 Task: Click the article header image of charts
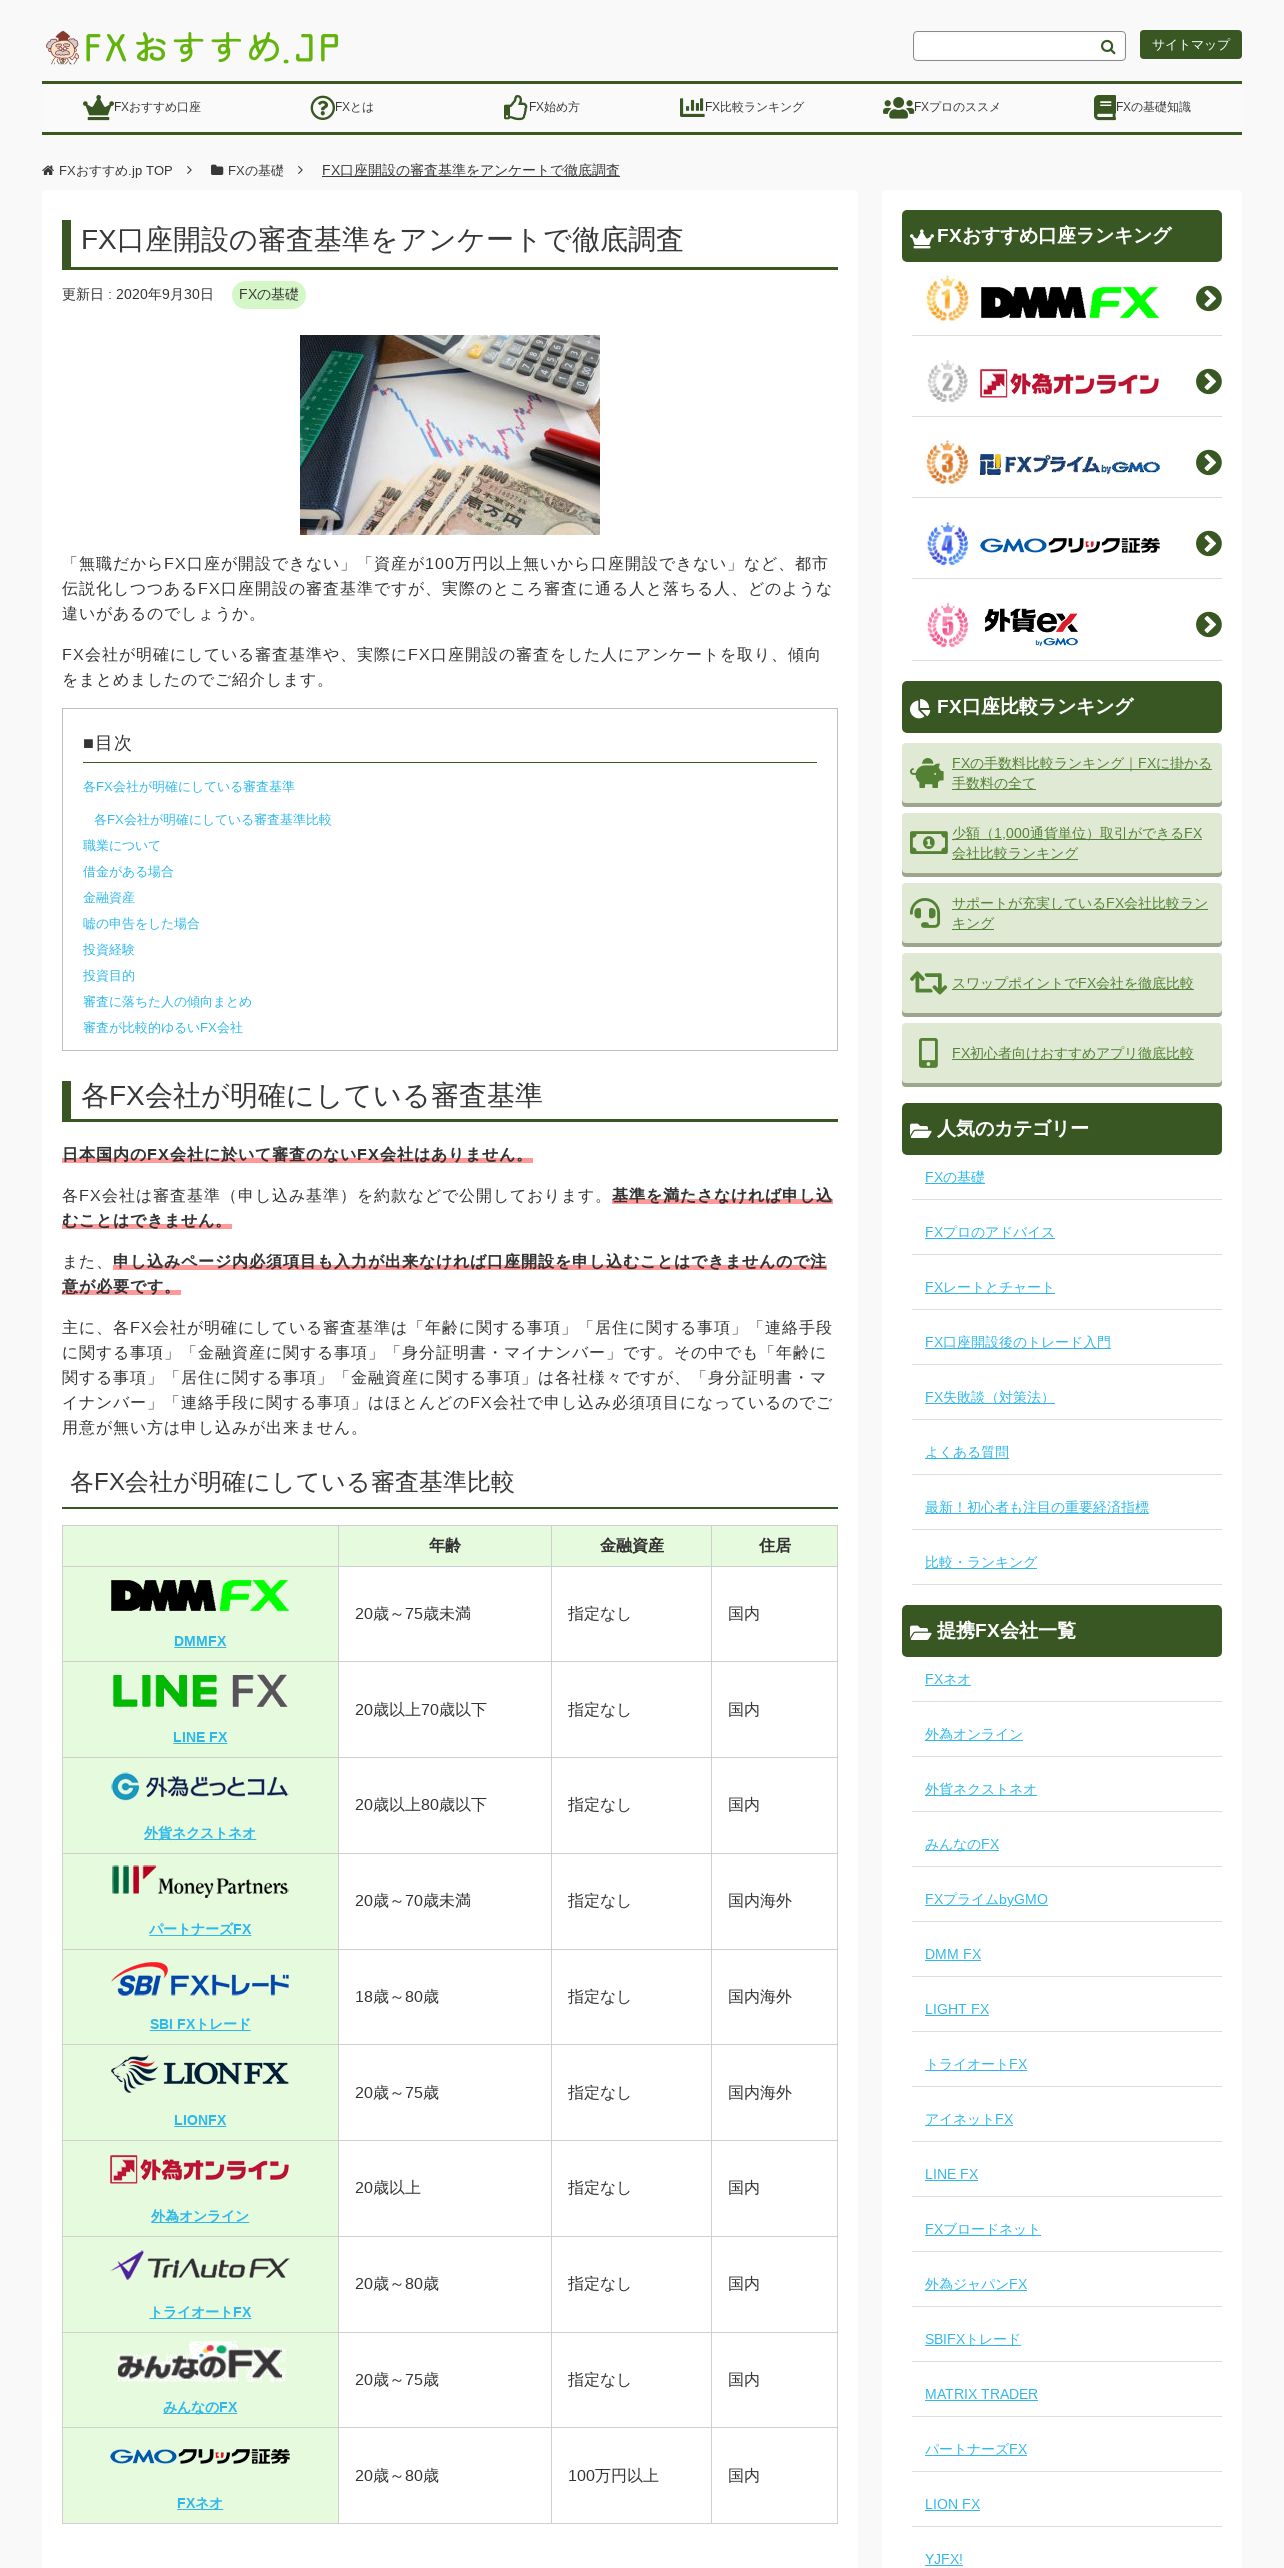(450, 435)
